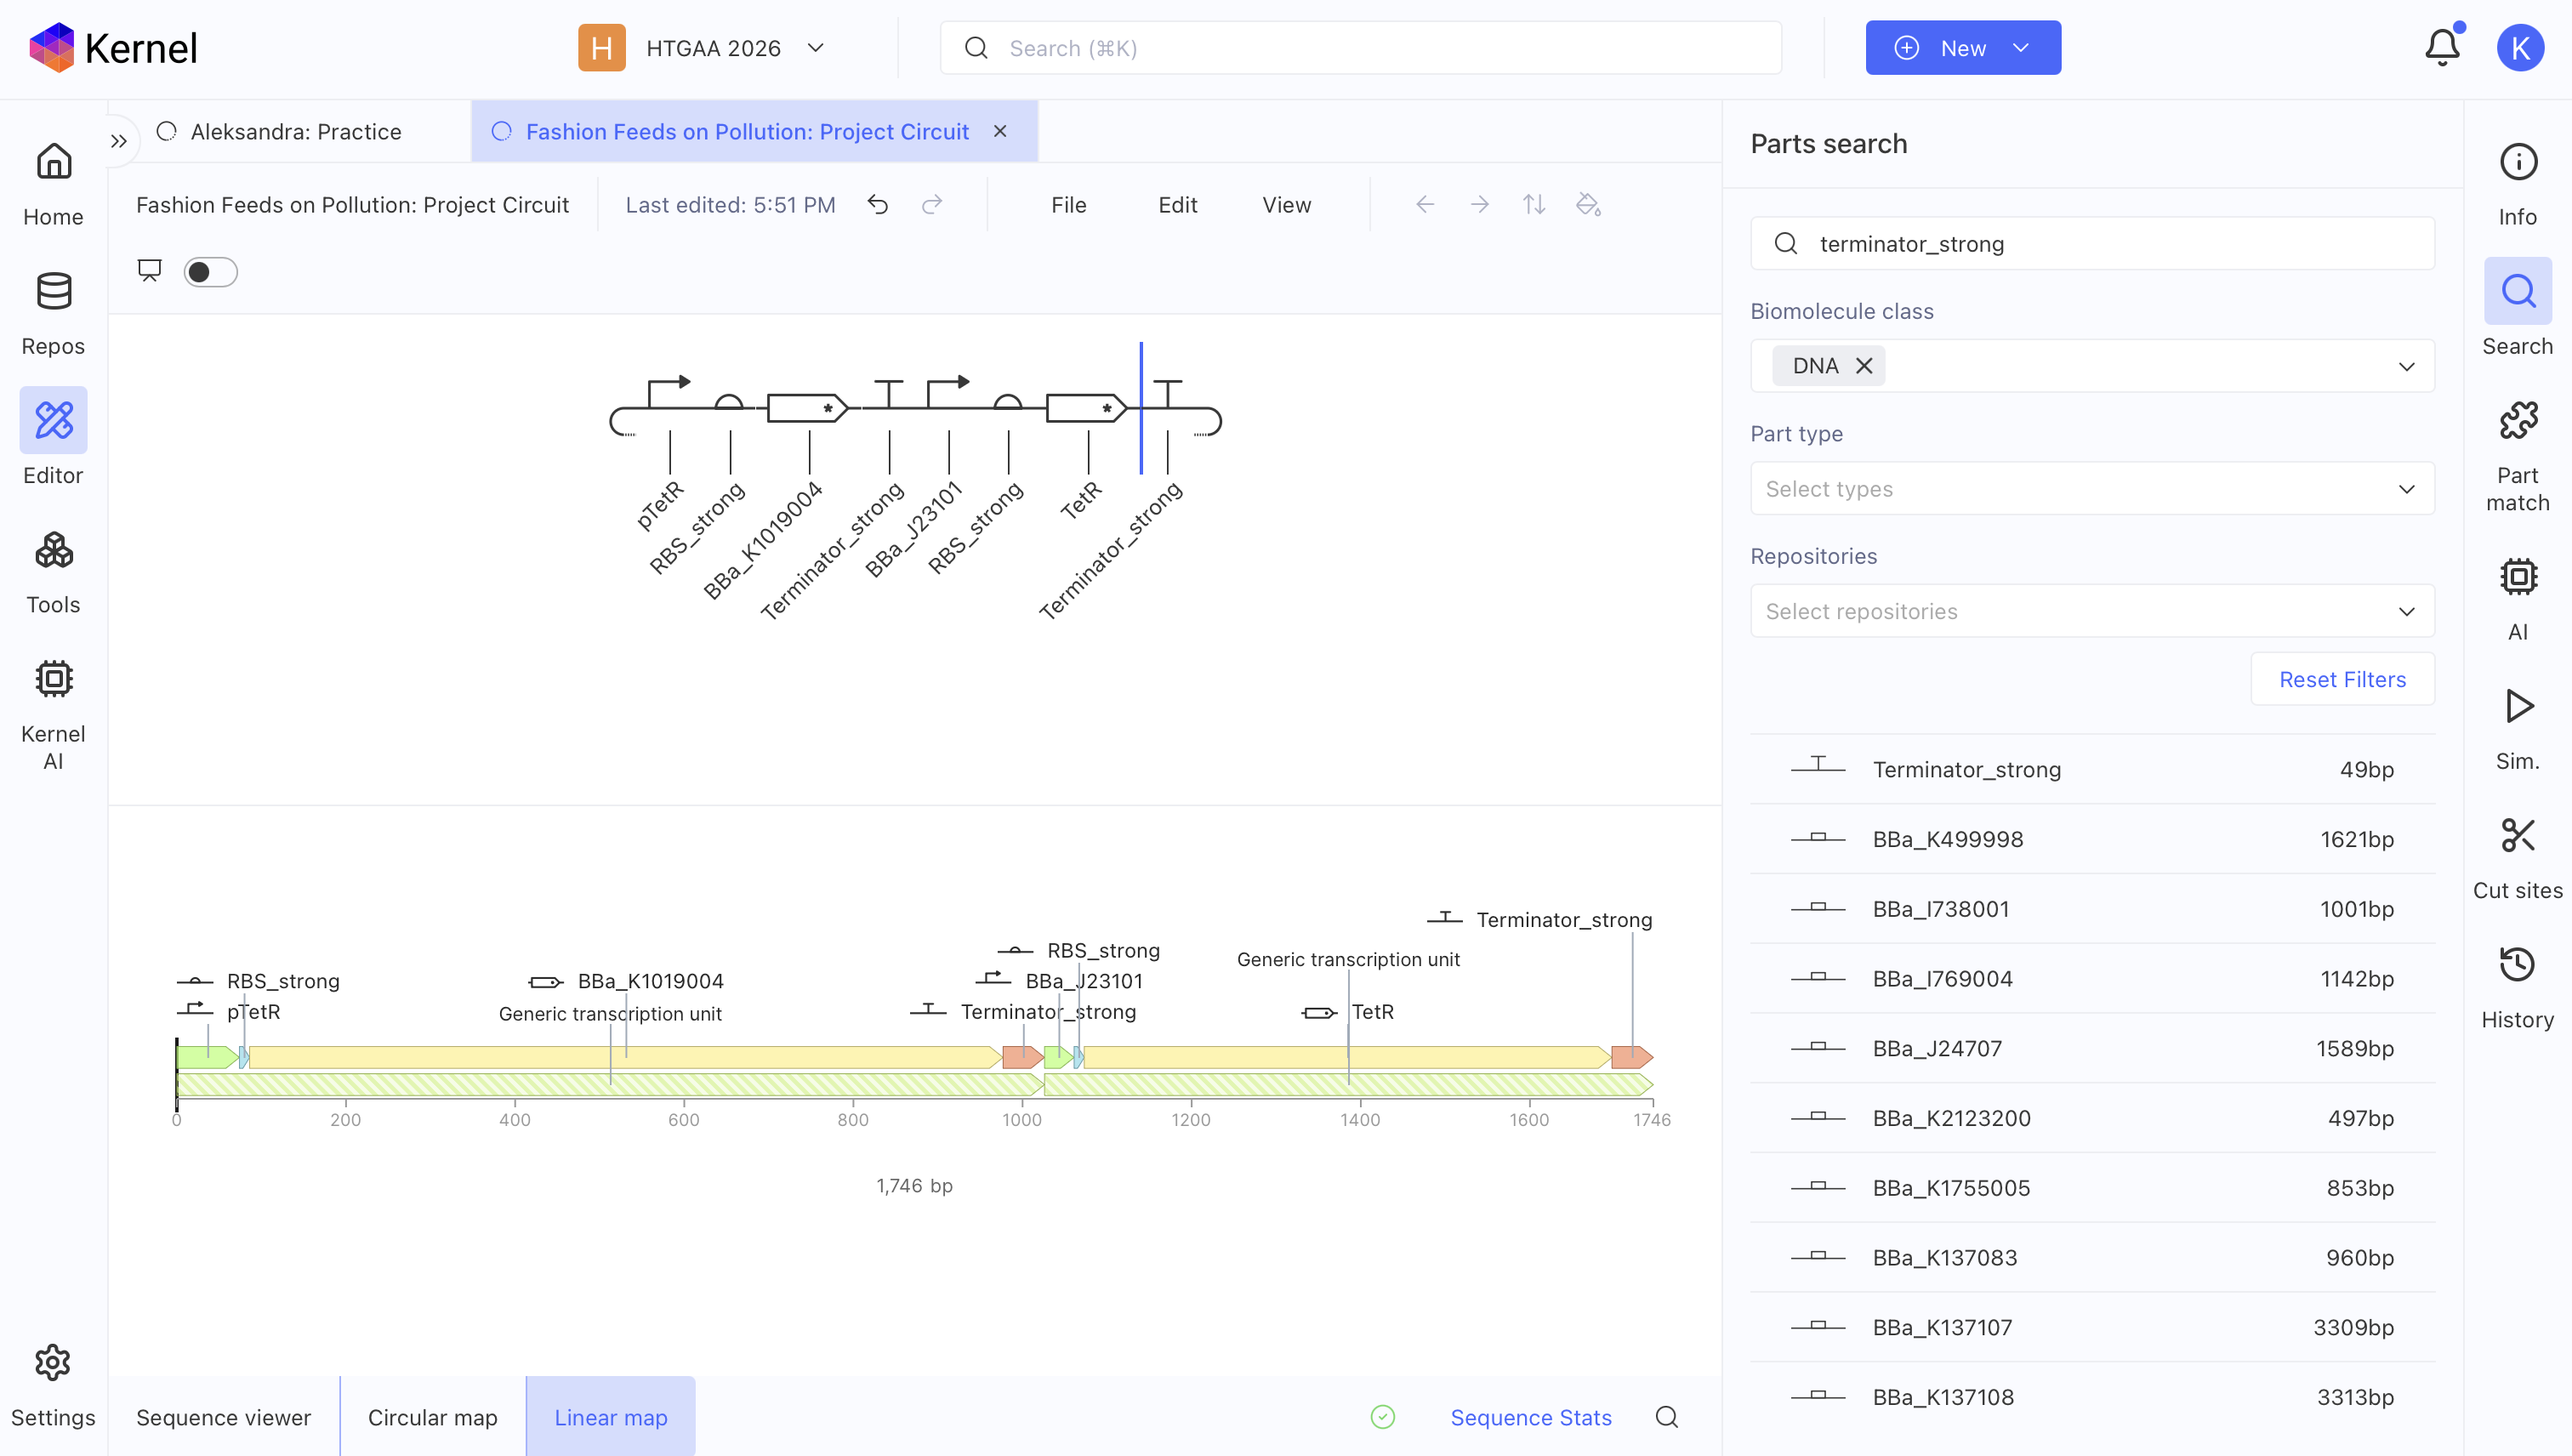
Task: Open the HTGAA 2026 workspace dropdown
Action: point(703,48)
